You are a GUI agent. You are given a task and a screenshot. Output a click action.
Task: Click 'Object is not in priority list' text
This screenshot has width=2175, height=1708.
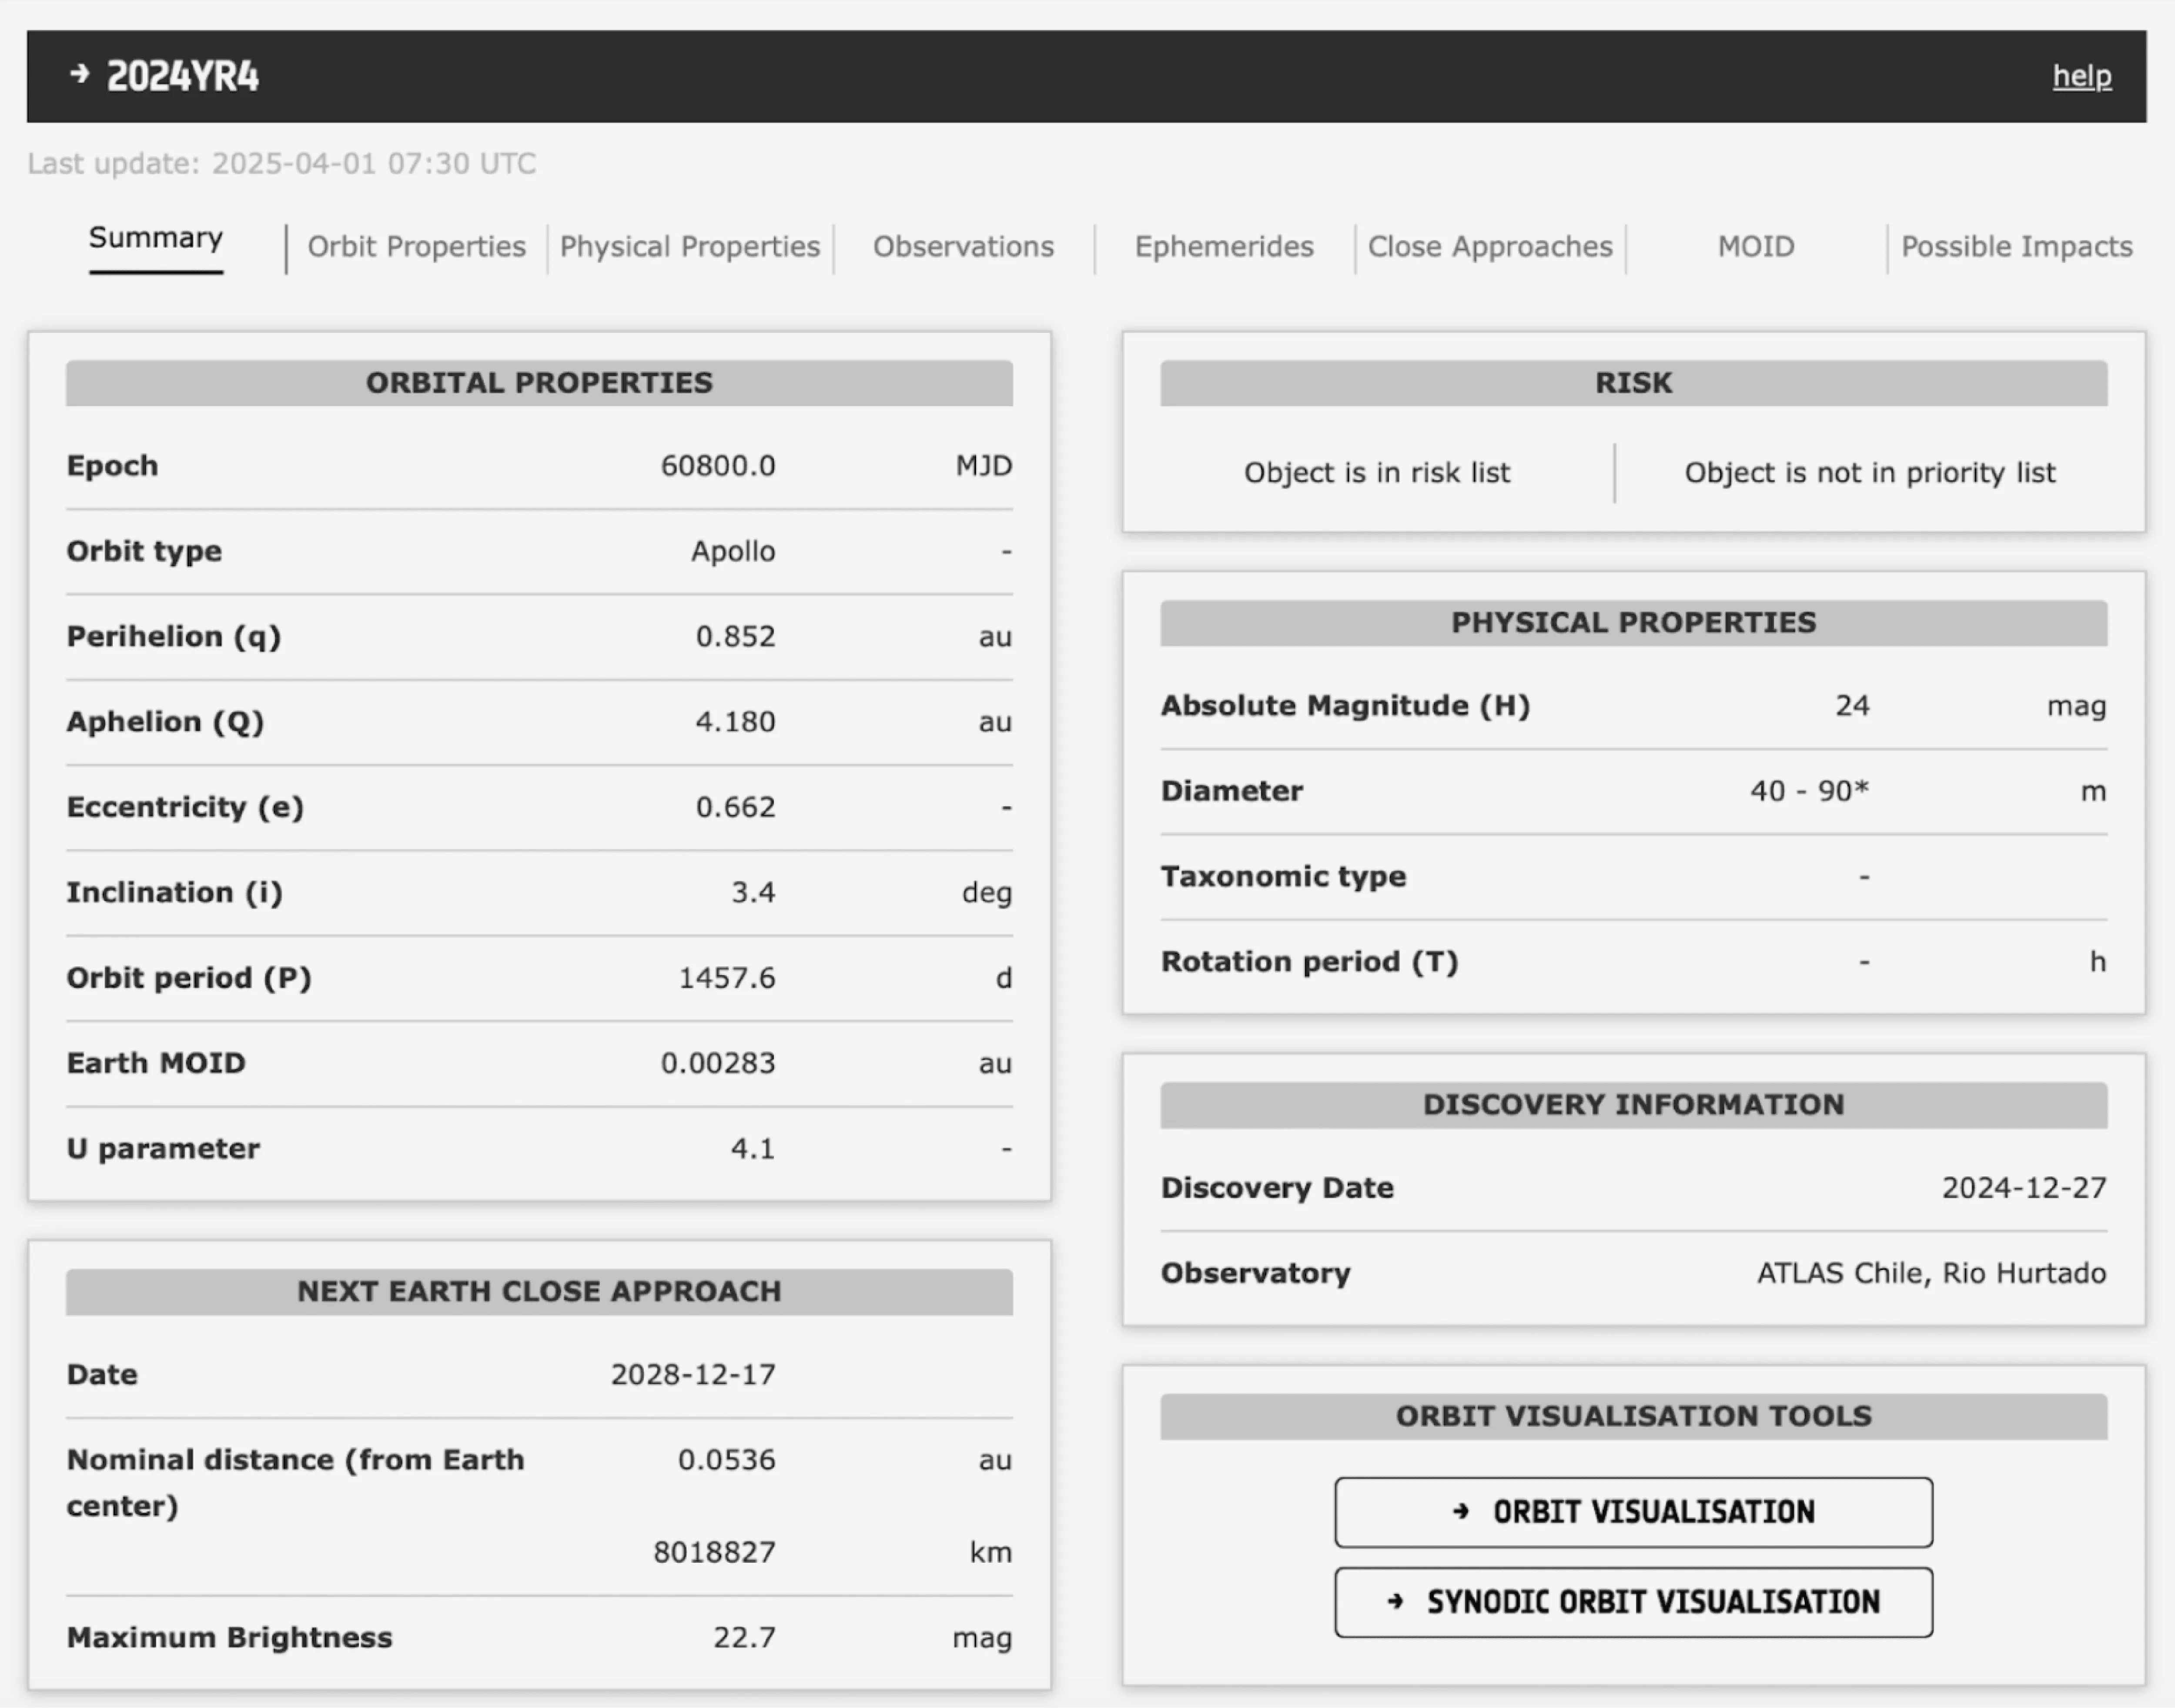tap(1870, 473)
